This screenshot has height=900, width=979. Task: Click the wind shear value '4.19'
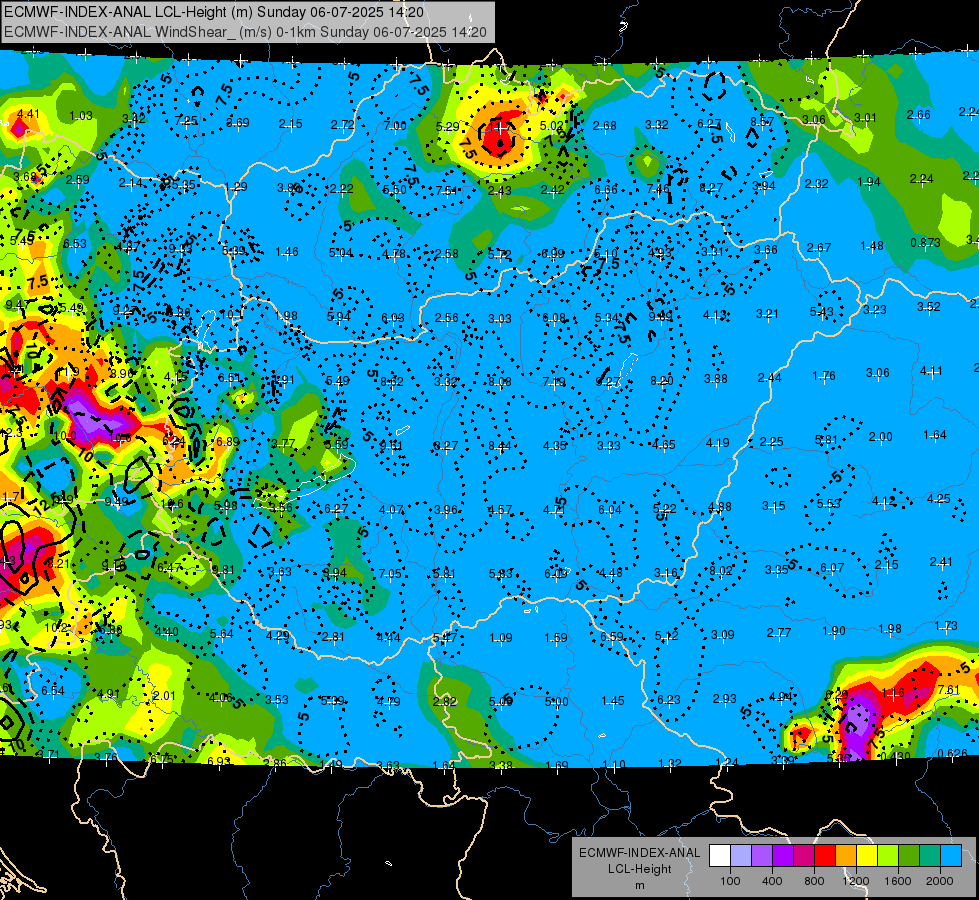(x=717, y=443)
